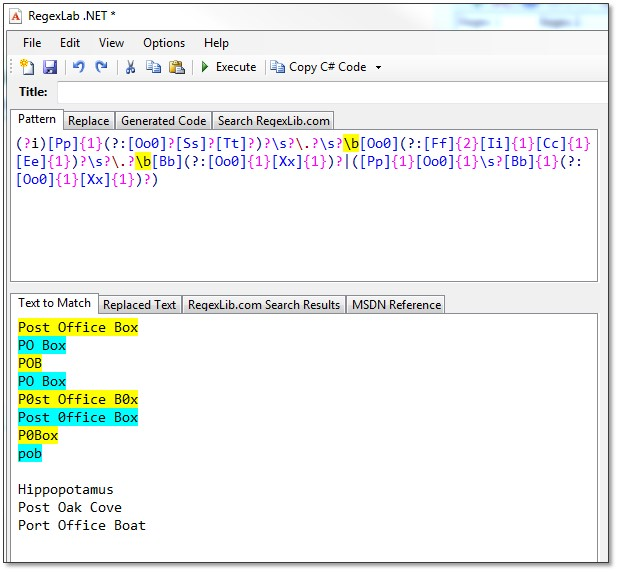
Task: Click the Paste clipboard icon
Action: click(177, 67)
